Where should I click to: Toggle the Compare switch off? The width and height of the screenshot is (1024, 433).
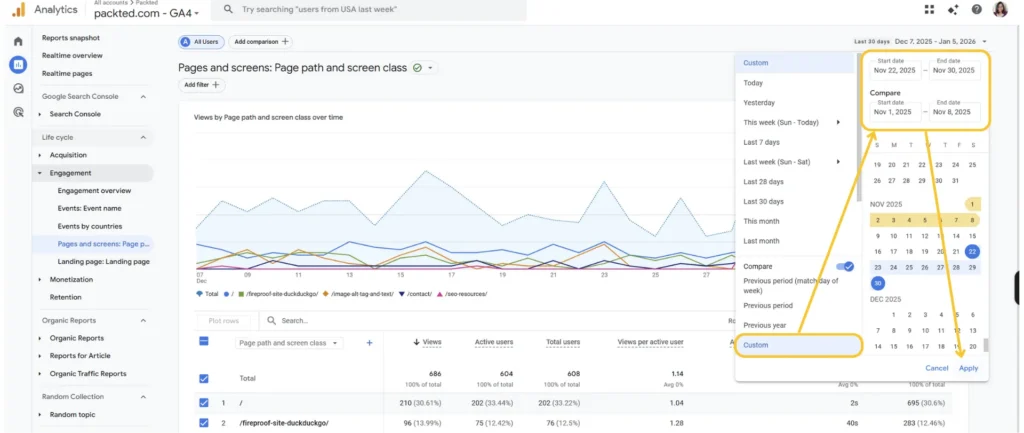point(847,267)
